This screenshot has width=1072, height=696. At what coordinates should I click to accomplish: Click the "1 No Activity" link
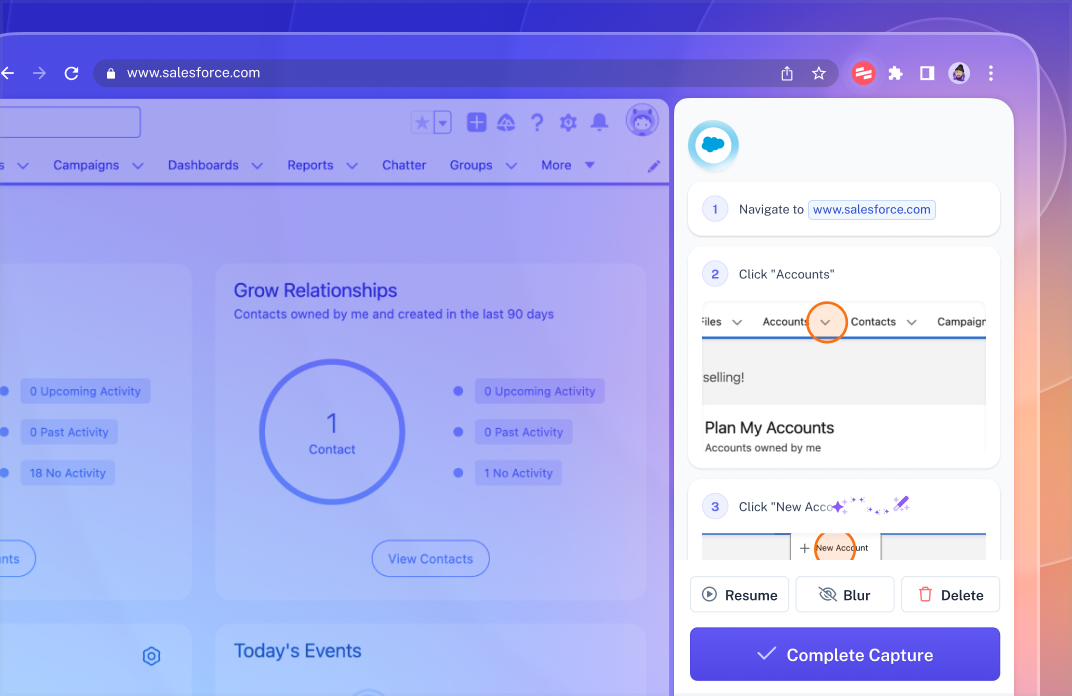pyautogui.click(x=518, y=473)
